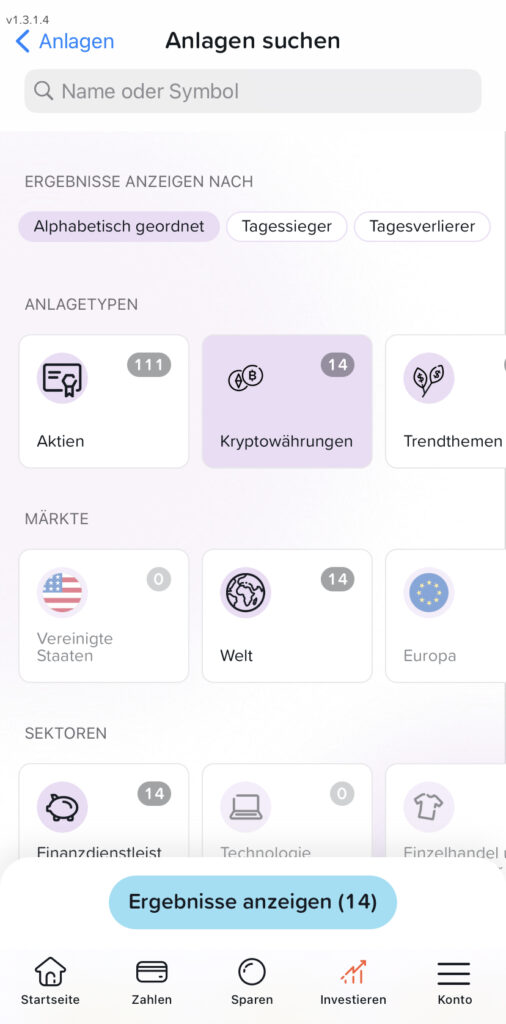Tap the Aktien certificate icon

62,377
